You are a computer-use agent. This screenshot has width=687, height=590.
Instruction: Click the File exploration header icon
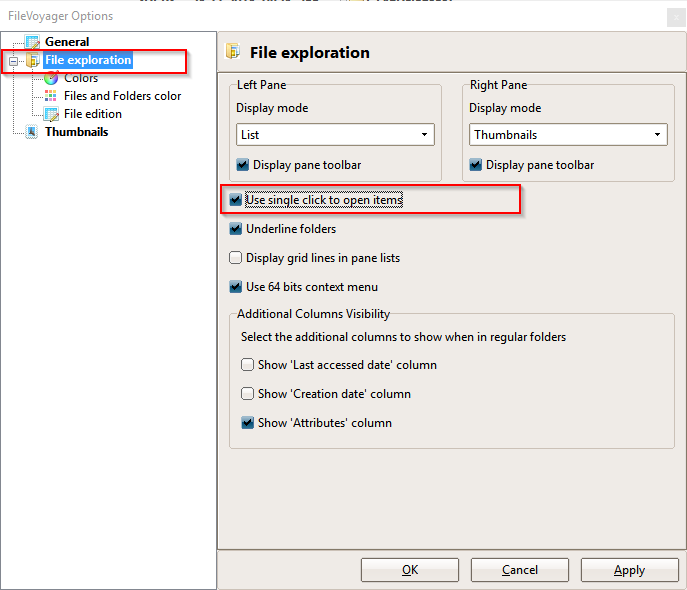[x=233, y=52]
